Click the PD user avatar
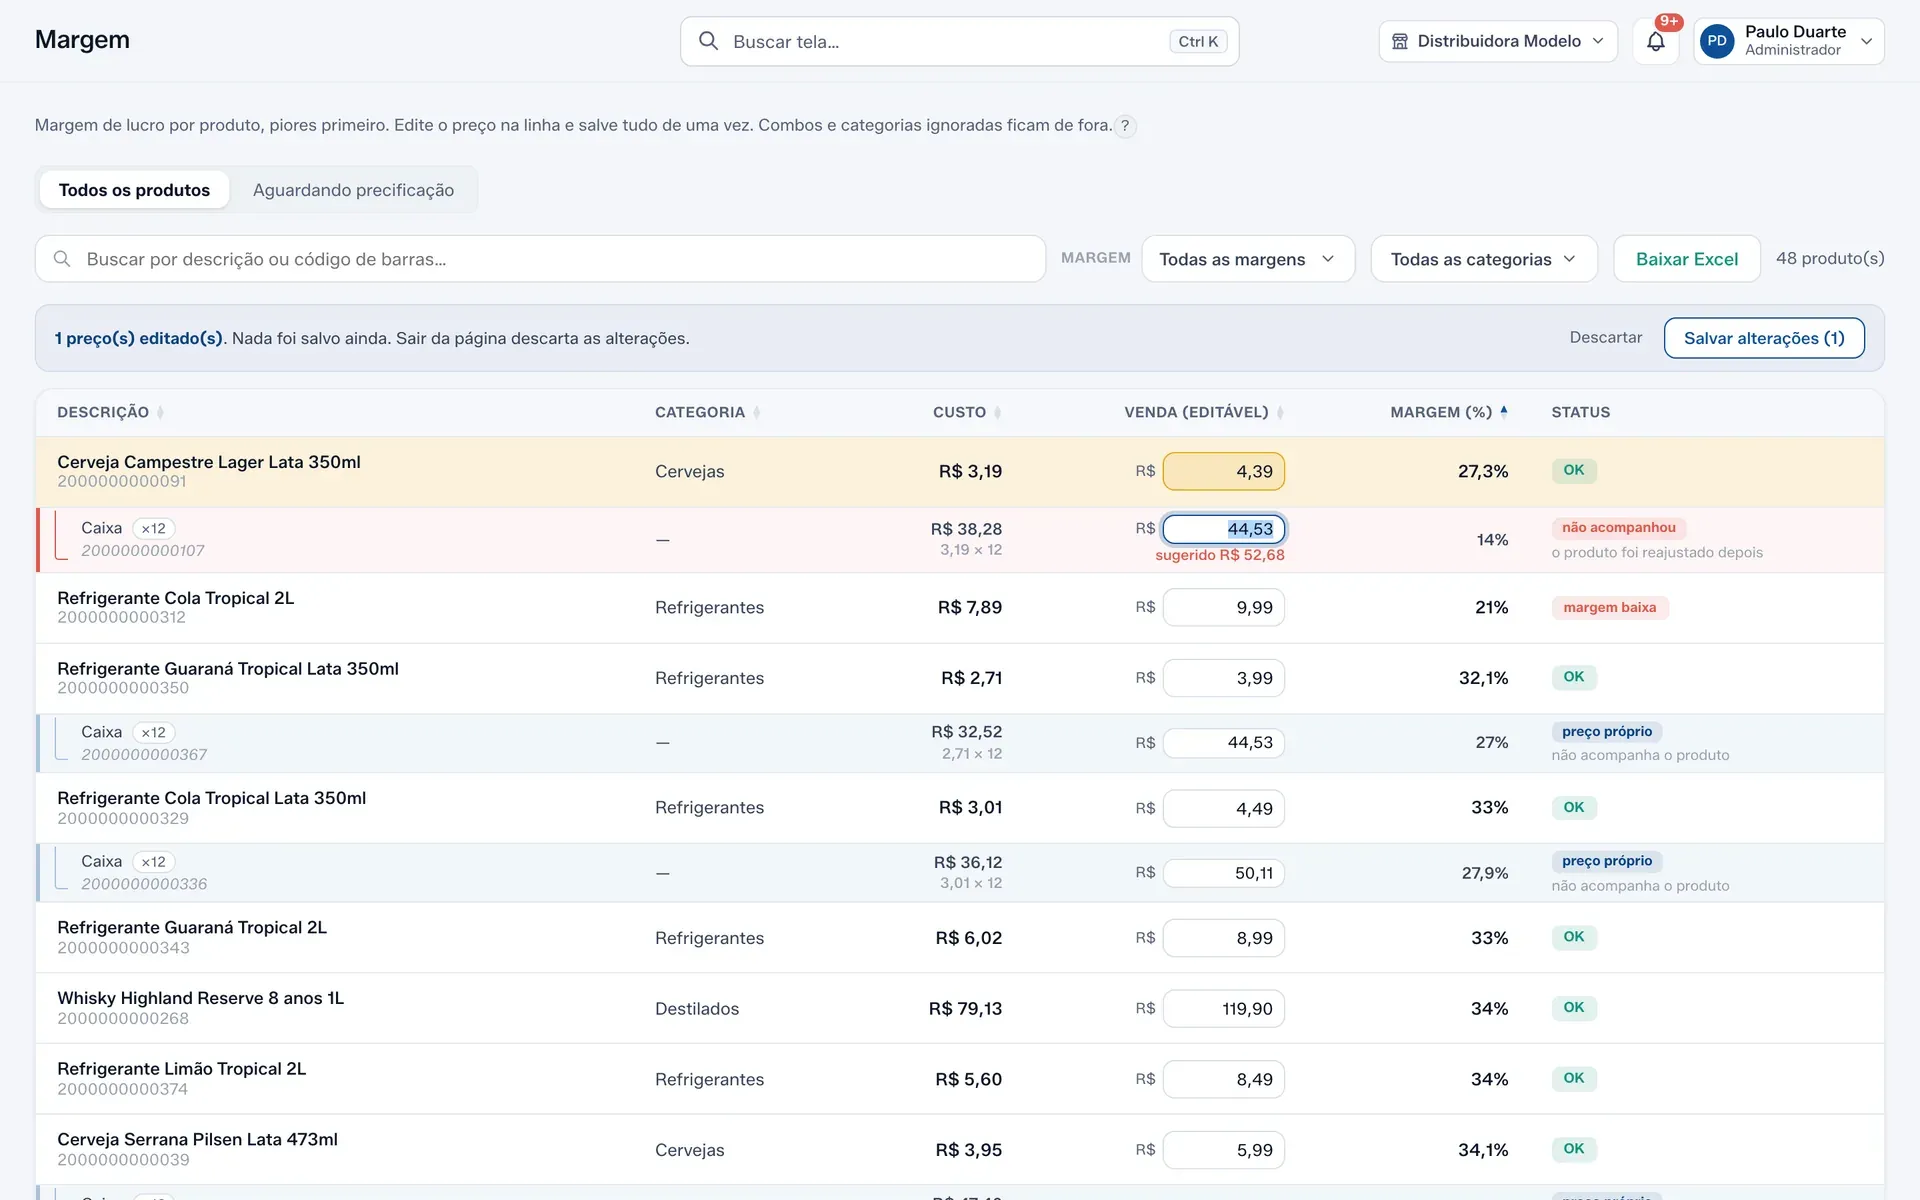Image resolution: width=1920 pixels, height=1200 pixels. point(1717,41)
